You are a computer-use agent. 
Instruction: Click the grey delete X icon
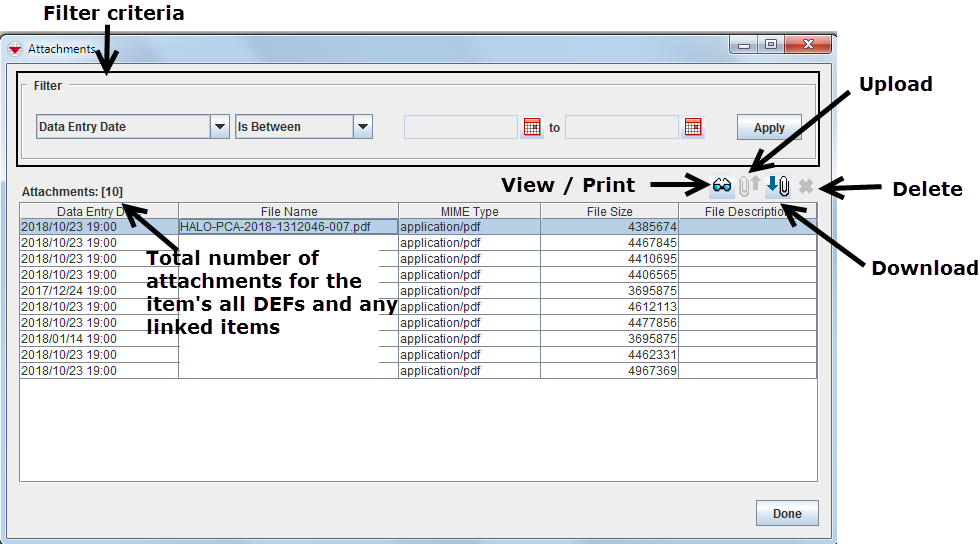tap(806, 186)
